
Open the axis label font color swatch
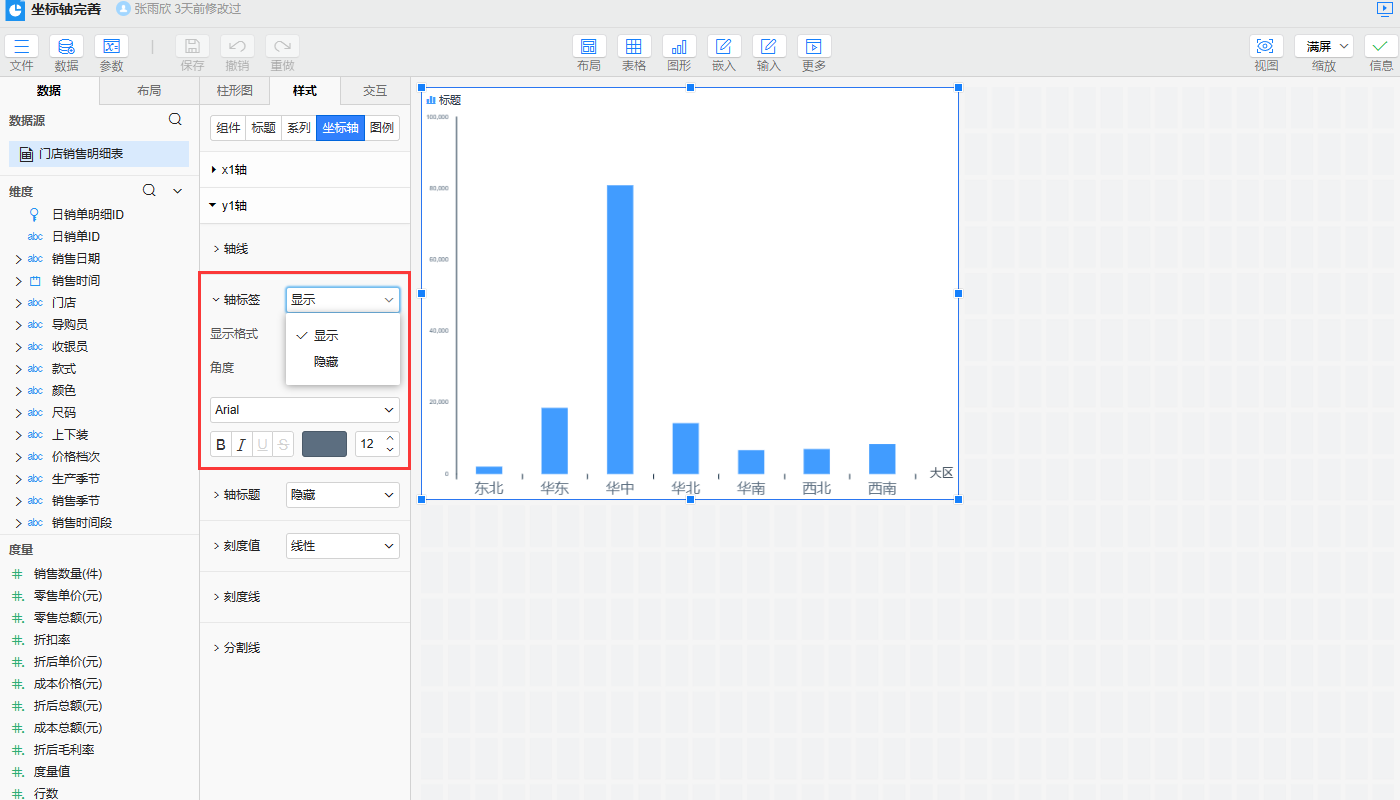click(324, 444)
